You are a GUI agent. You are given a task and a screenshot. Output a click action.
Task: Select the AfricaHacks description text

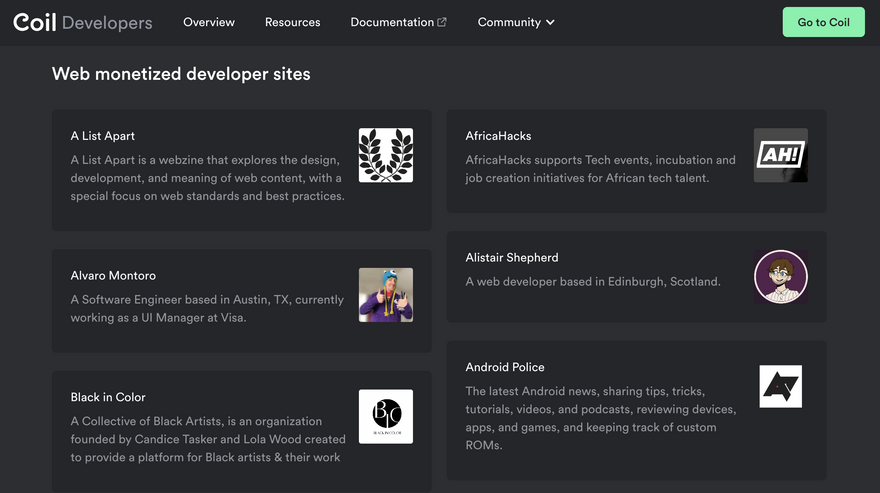pos(601,169)
